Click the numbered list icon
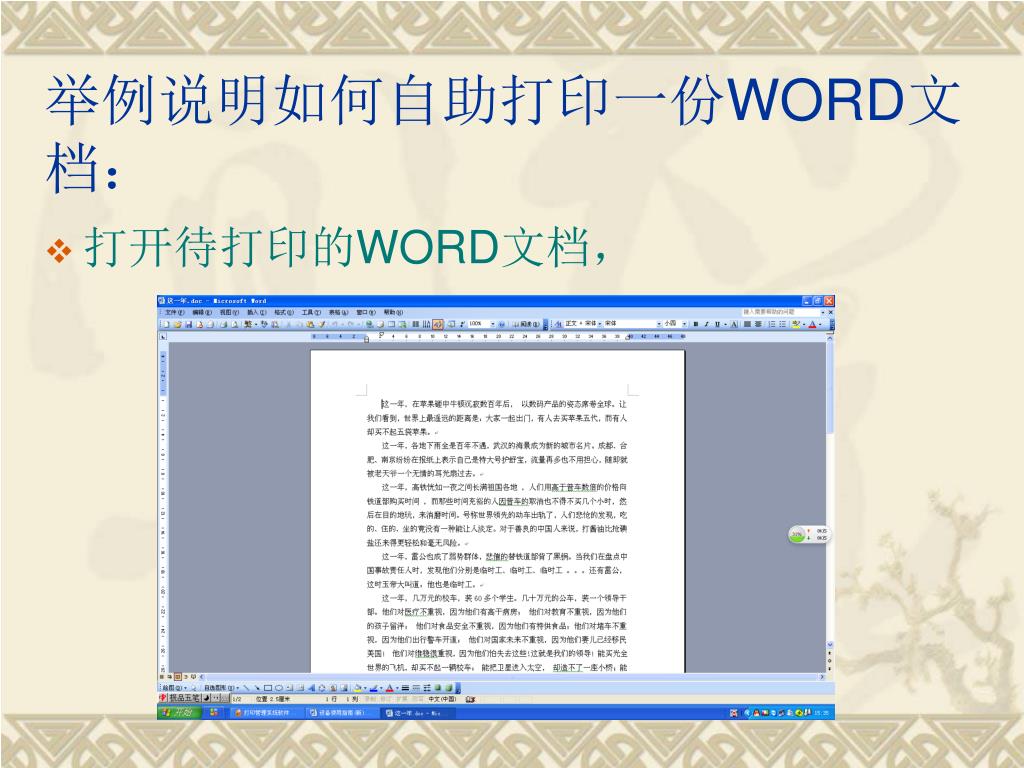This screenshot has height=768, width=1024. point(772,324)
